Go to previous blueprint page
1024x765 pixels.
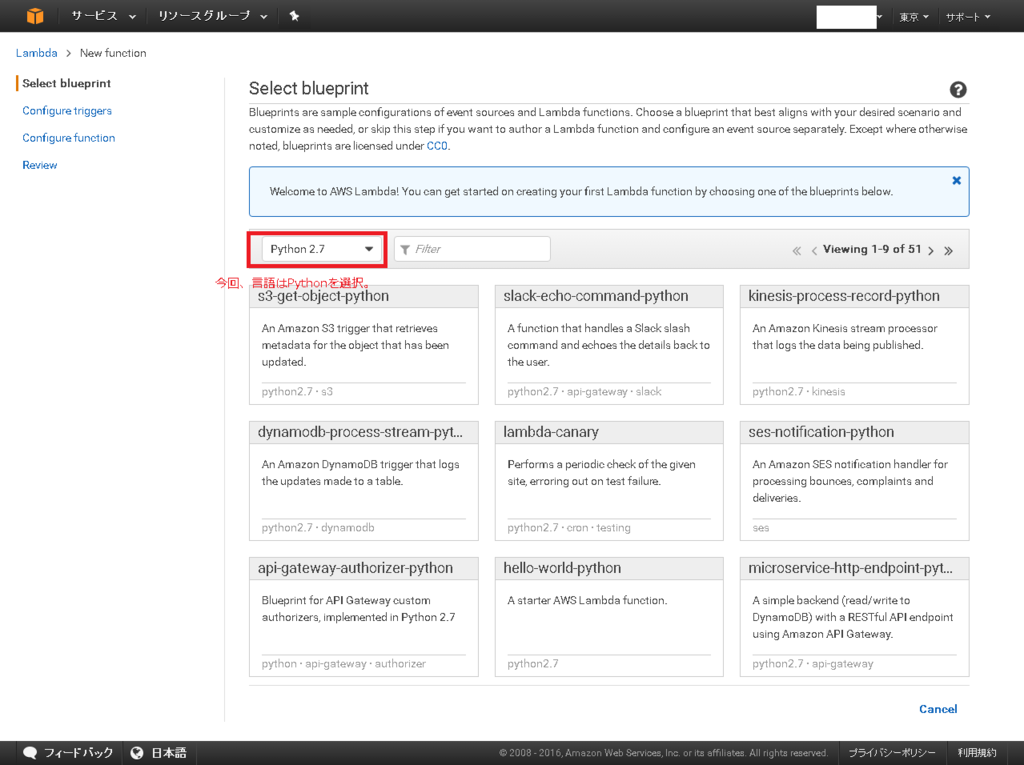[814, 250]
